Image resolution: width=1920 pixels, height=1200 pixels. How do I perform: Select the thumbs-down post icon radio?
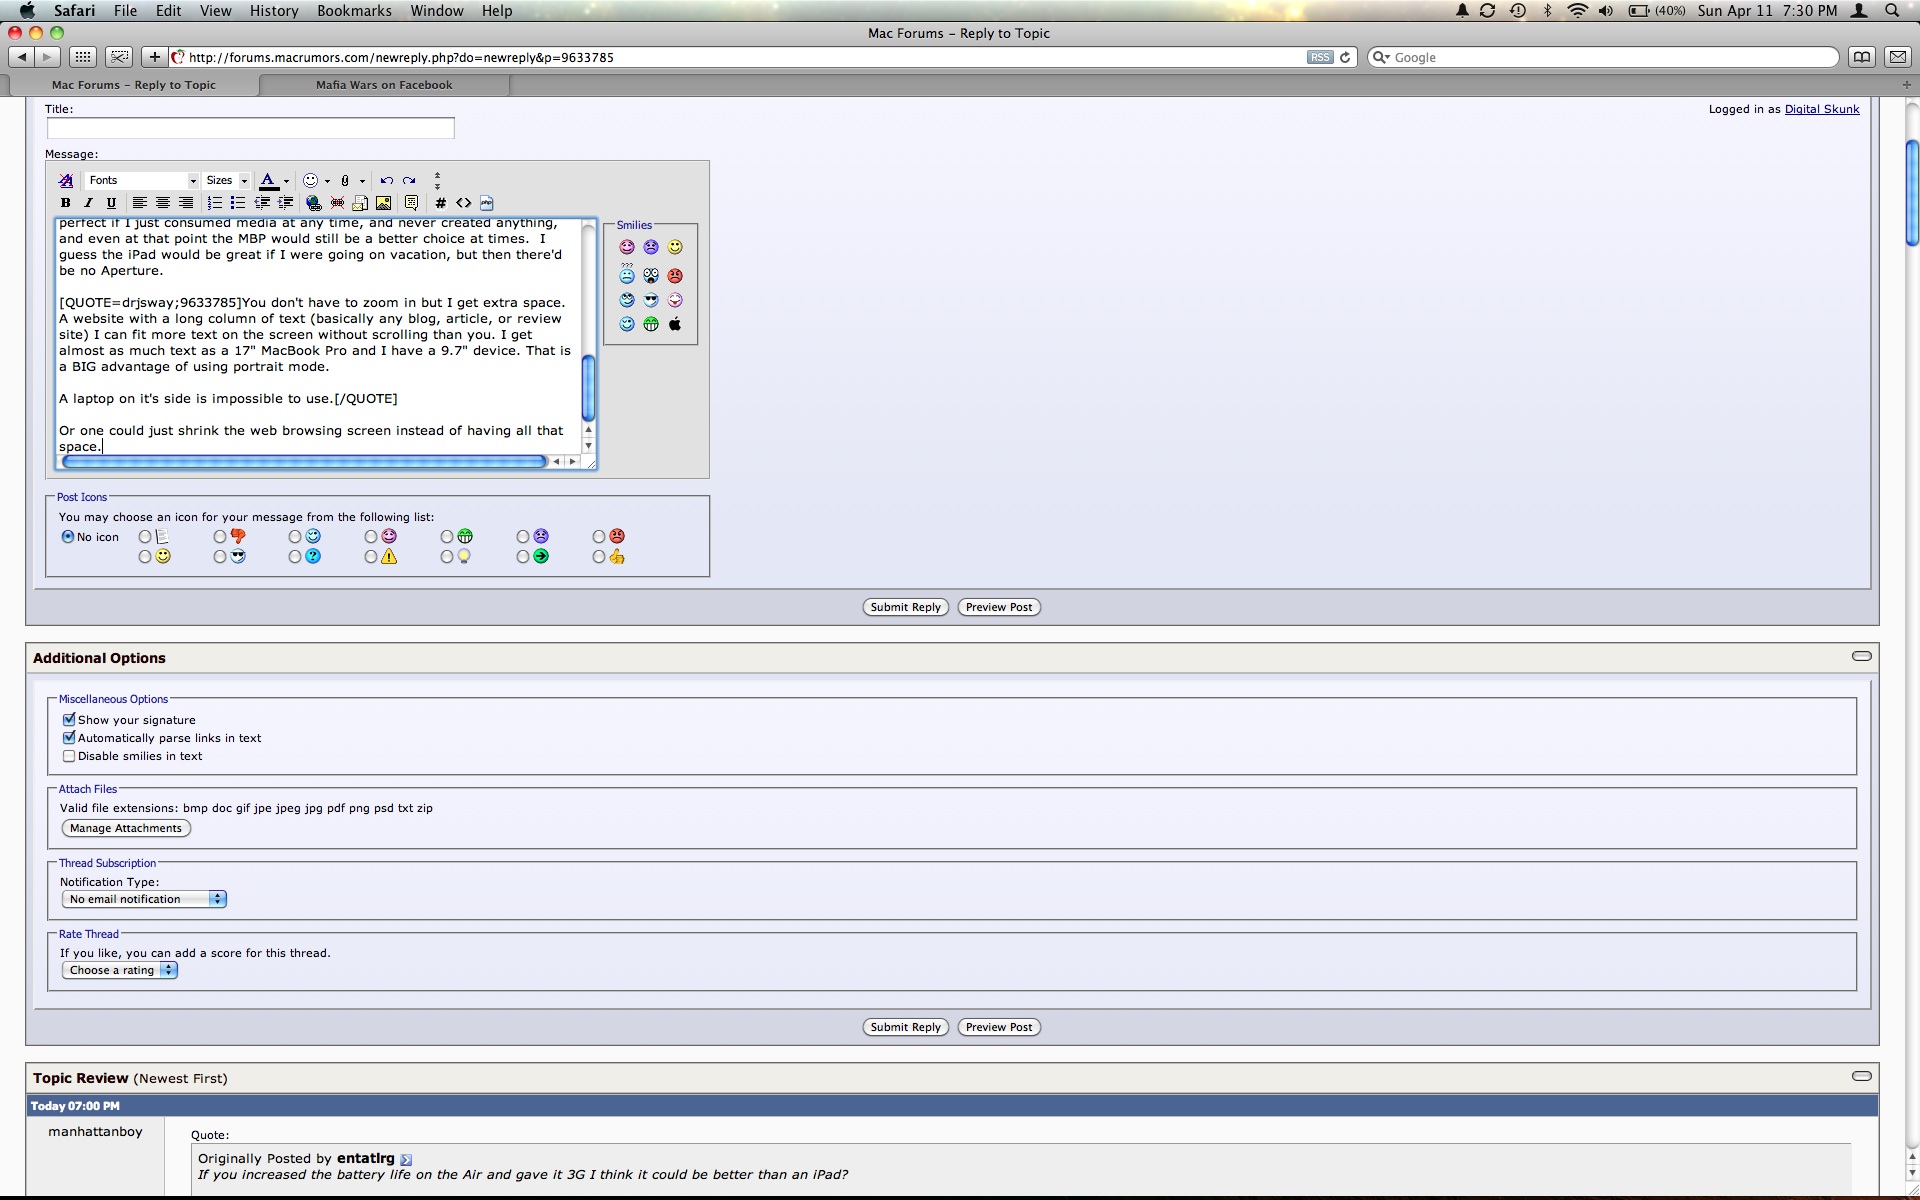220,537
